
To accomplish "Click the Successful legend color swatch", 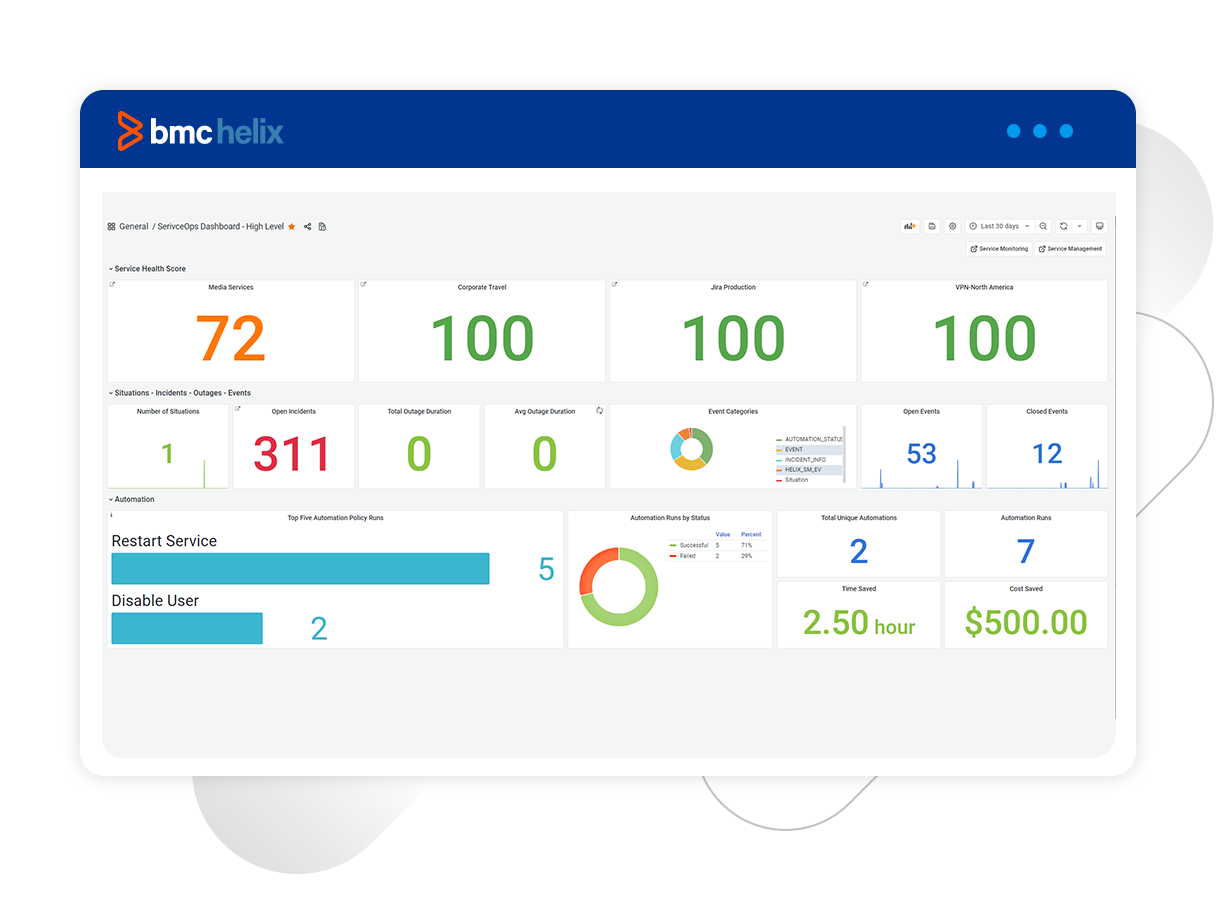I will coord(673,545).
